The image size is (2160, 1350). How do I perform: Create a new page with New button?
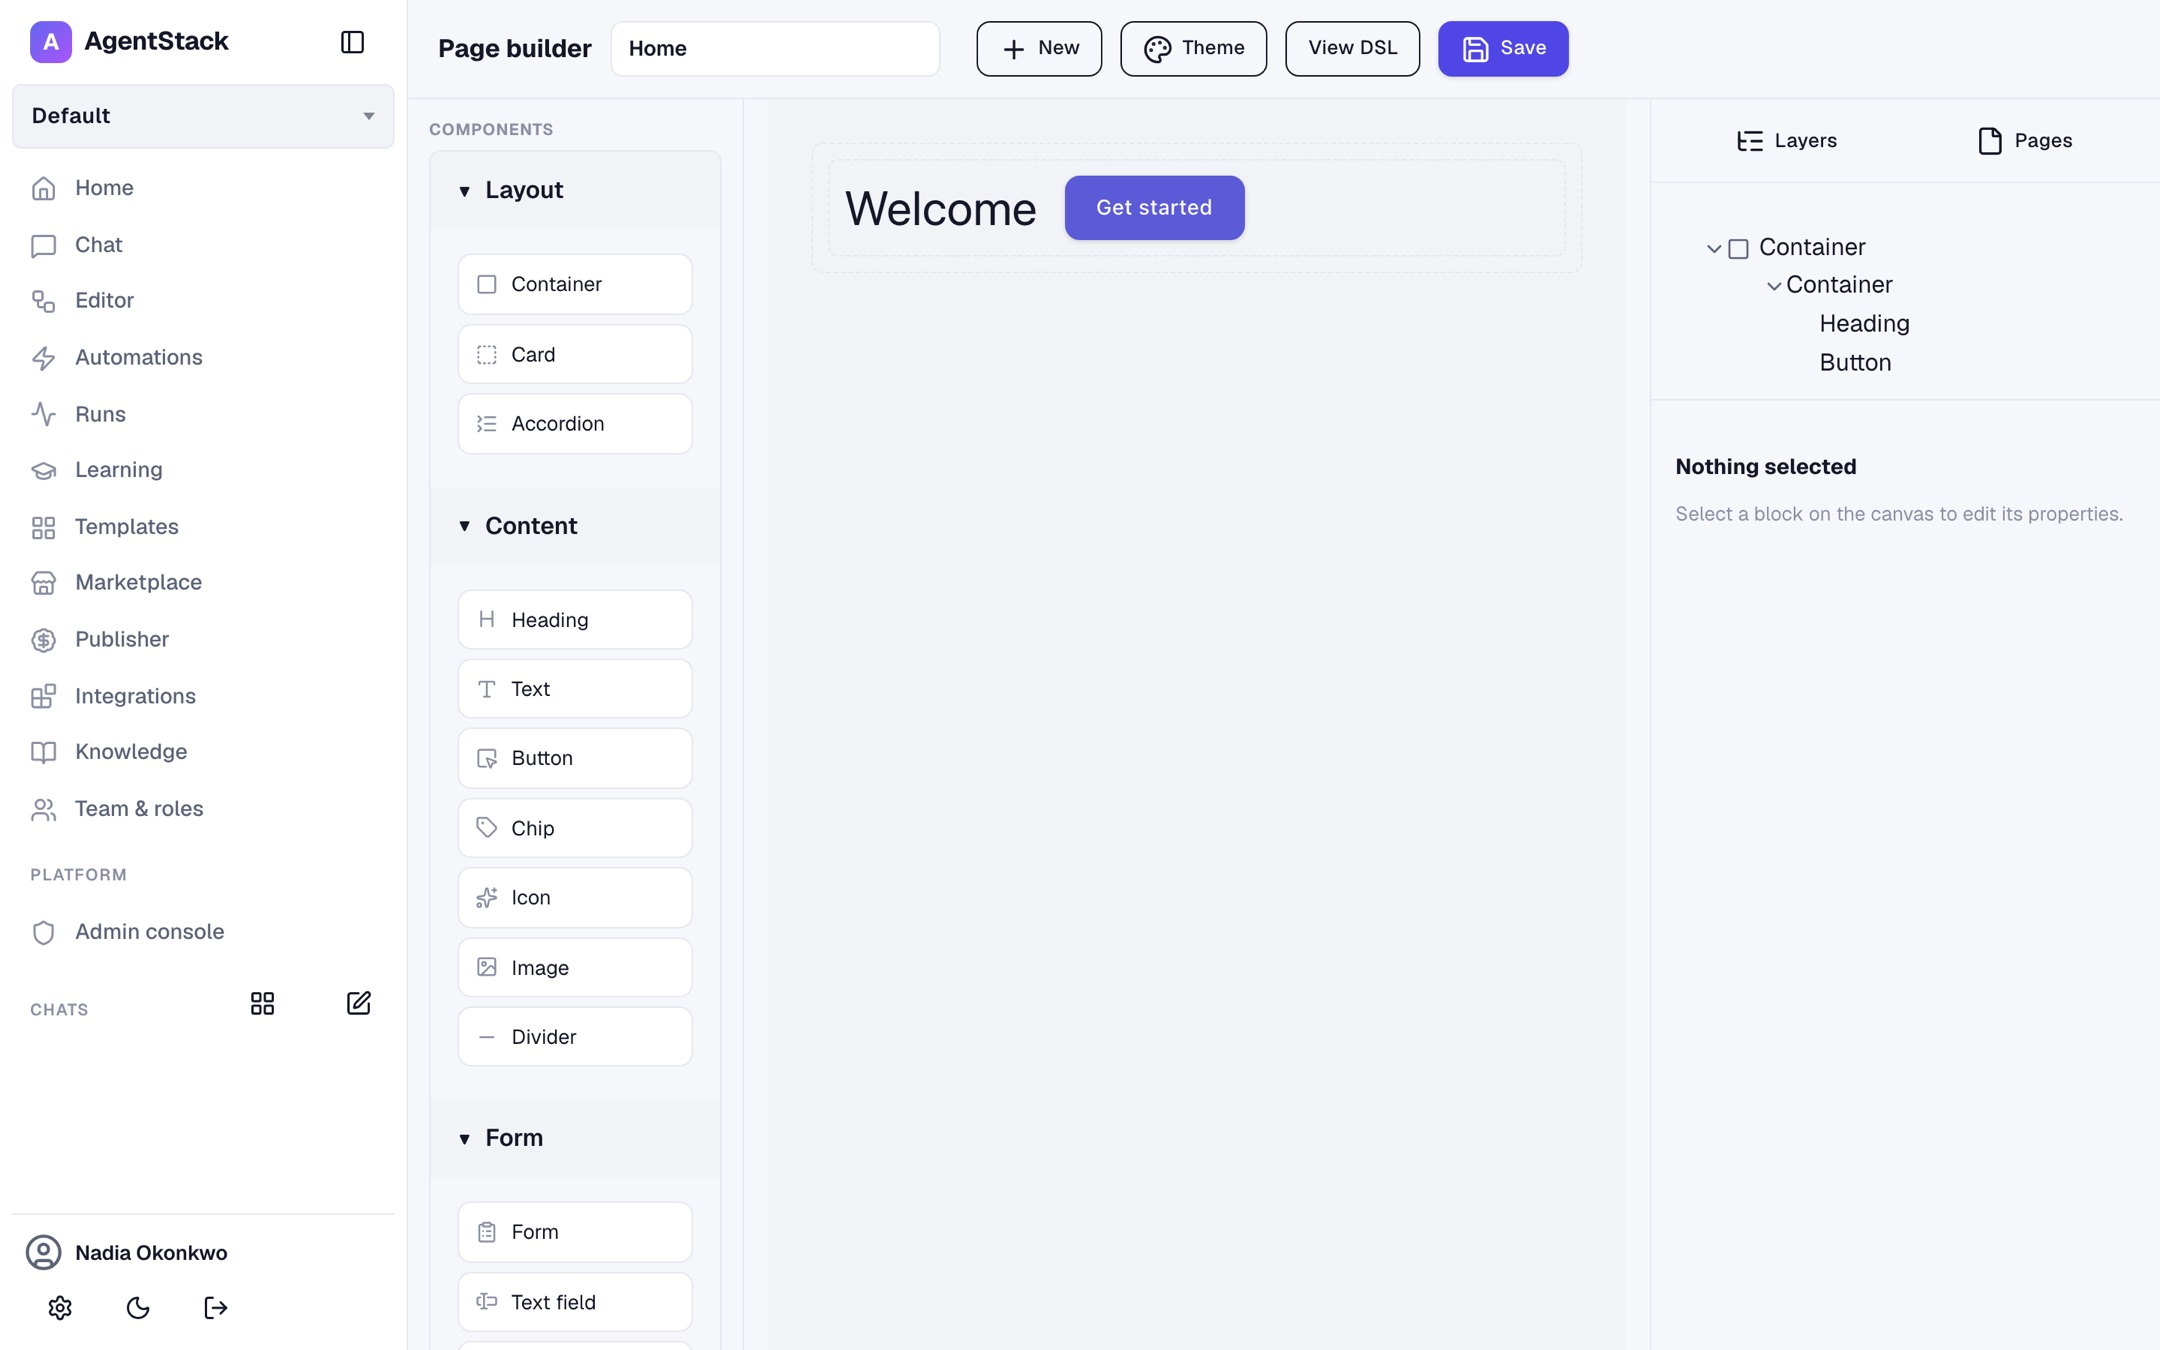coord(1039,48)
